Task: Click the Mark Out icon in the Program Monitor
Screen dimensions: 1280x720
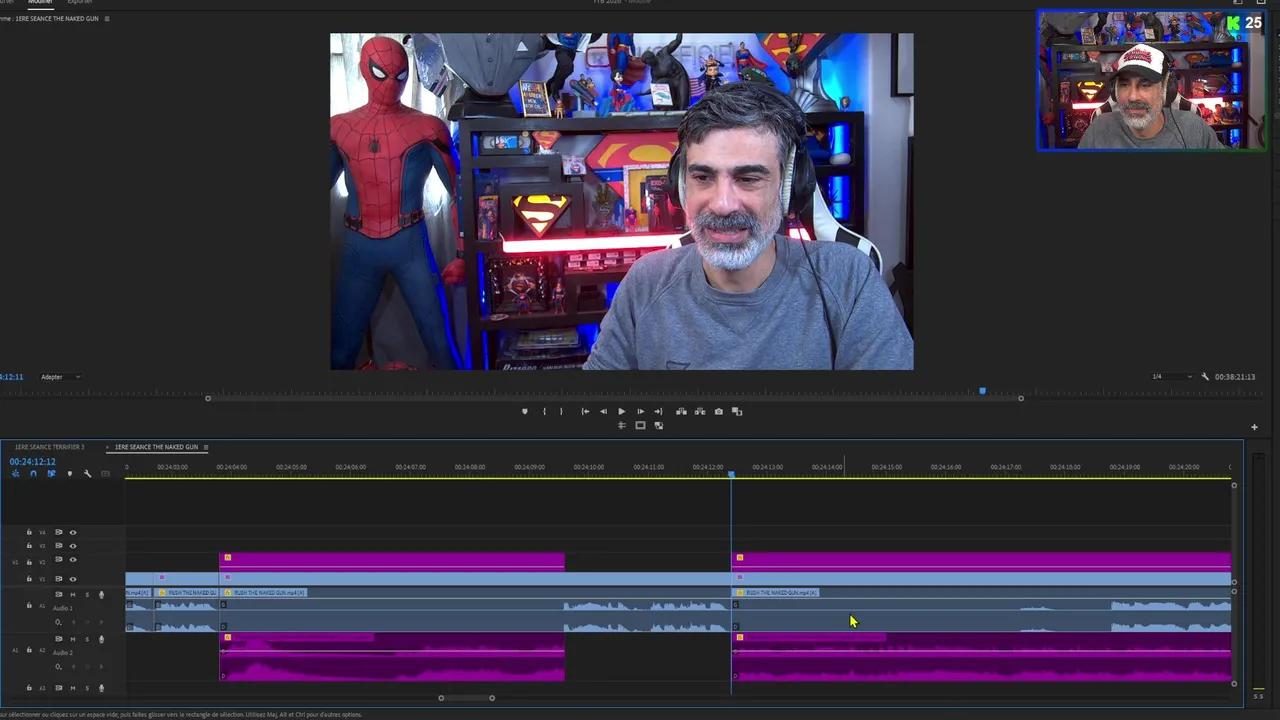Action: point(561,411)
